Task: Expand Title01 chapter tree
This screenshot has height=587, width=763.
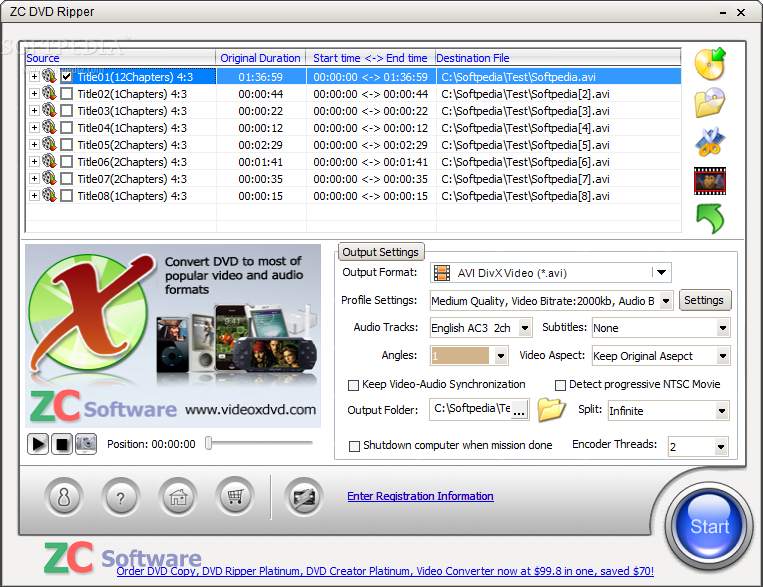Action: click(34, 76)
